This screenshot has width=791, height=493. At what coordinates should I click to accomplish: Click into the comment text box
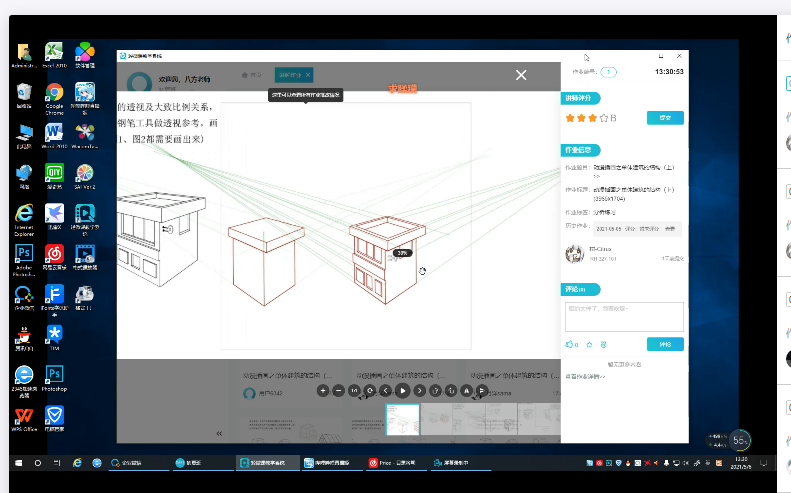624,316
